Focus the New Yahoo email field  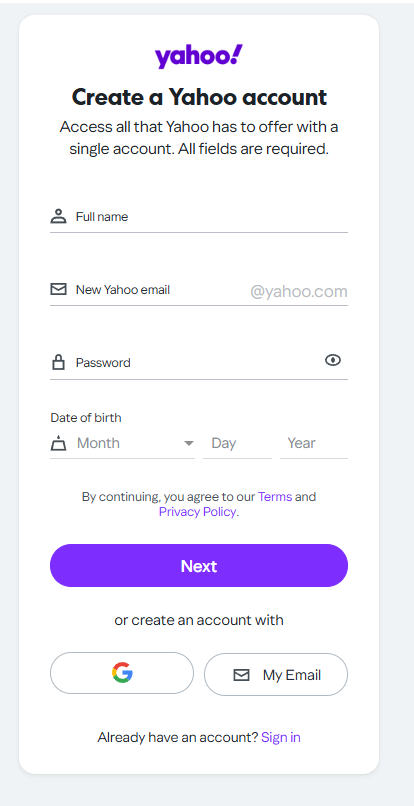(x=199, y=290)
